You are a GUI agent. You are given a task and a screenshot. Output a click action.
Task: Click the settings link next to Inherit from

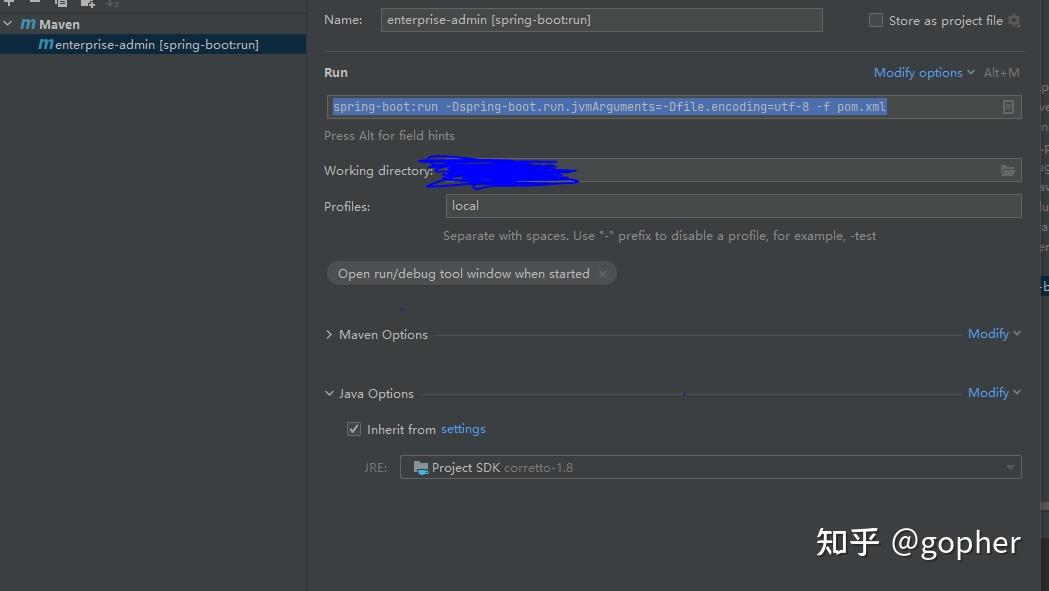[463, 428]
